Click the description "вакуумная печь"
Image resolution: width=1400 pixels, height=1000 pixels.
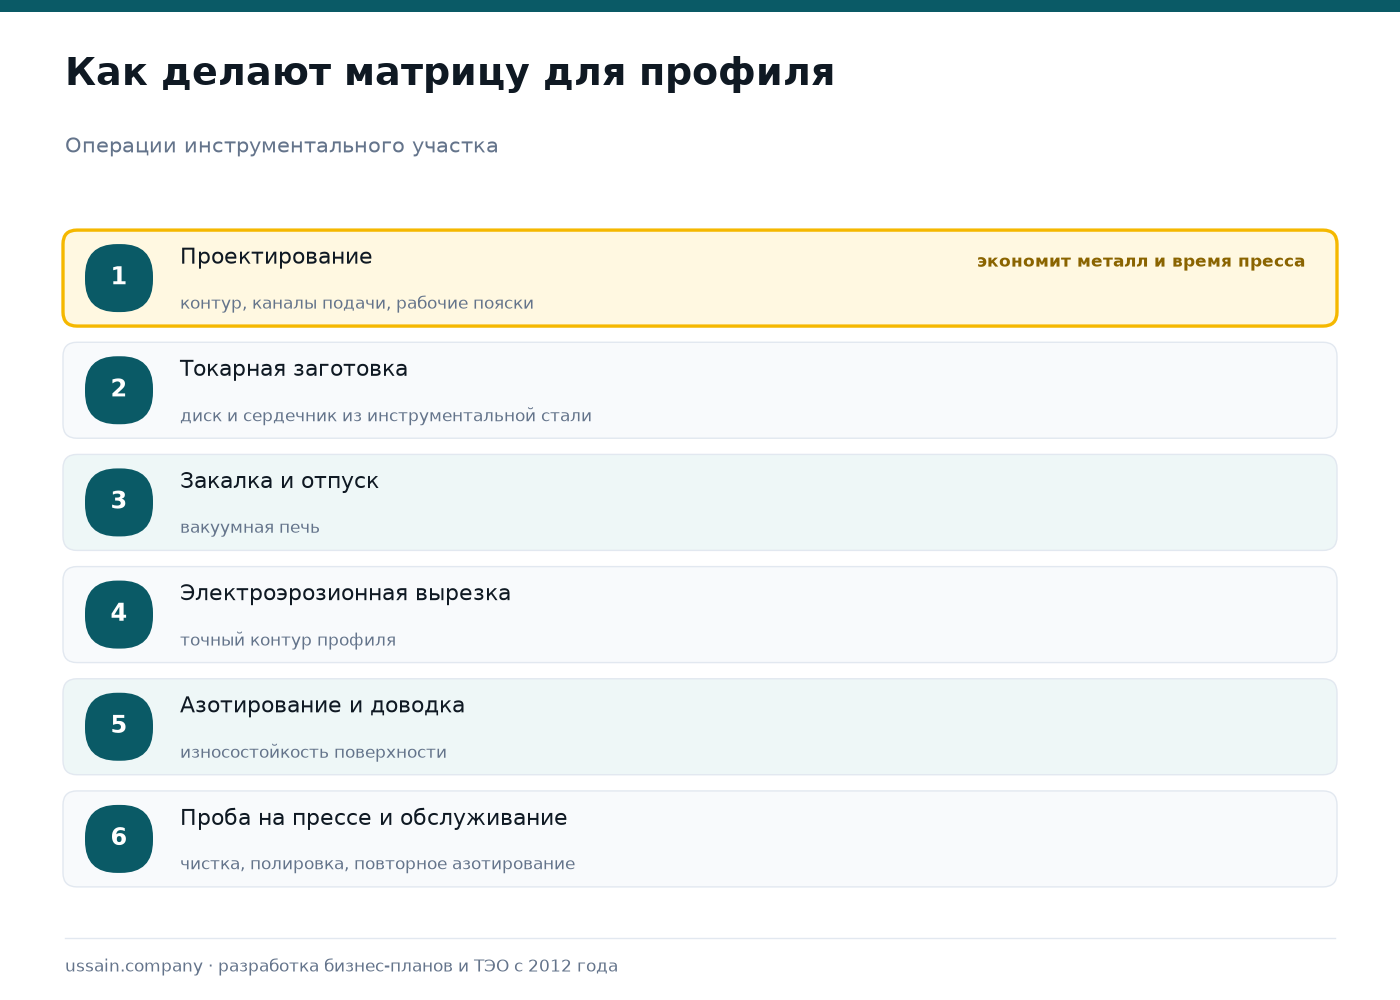click(250, 528)
